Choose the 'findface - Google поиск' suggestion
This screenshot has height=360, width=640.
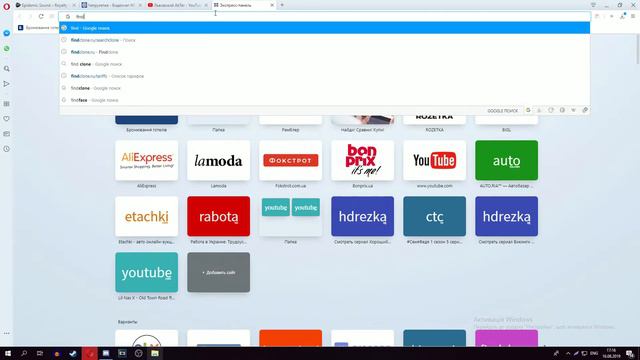point(324,100)
